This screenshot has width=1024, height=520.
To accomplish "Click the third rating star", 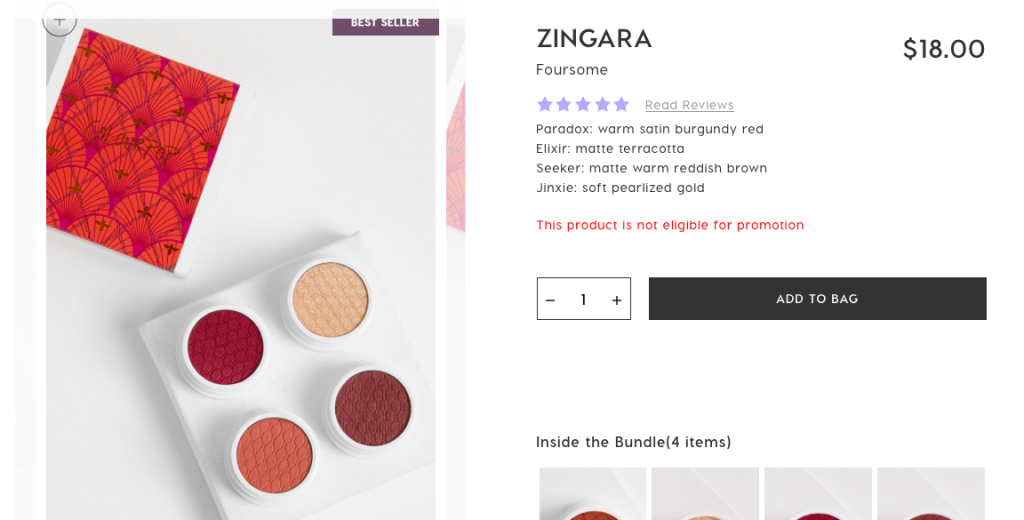I will pos(583,104).
